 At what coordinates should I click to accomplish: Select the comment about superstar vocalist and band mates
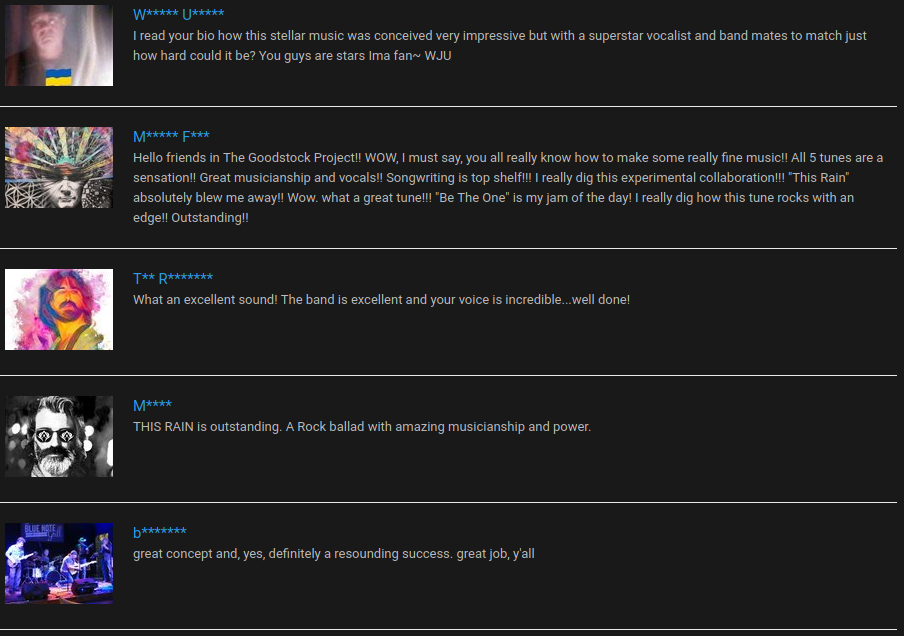(499, 46)
